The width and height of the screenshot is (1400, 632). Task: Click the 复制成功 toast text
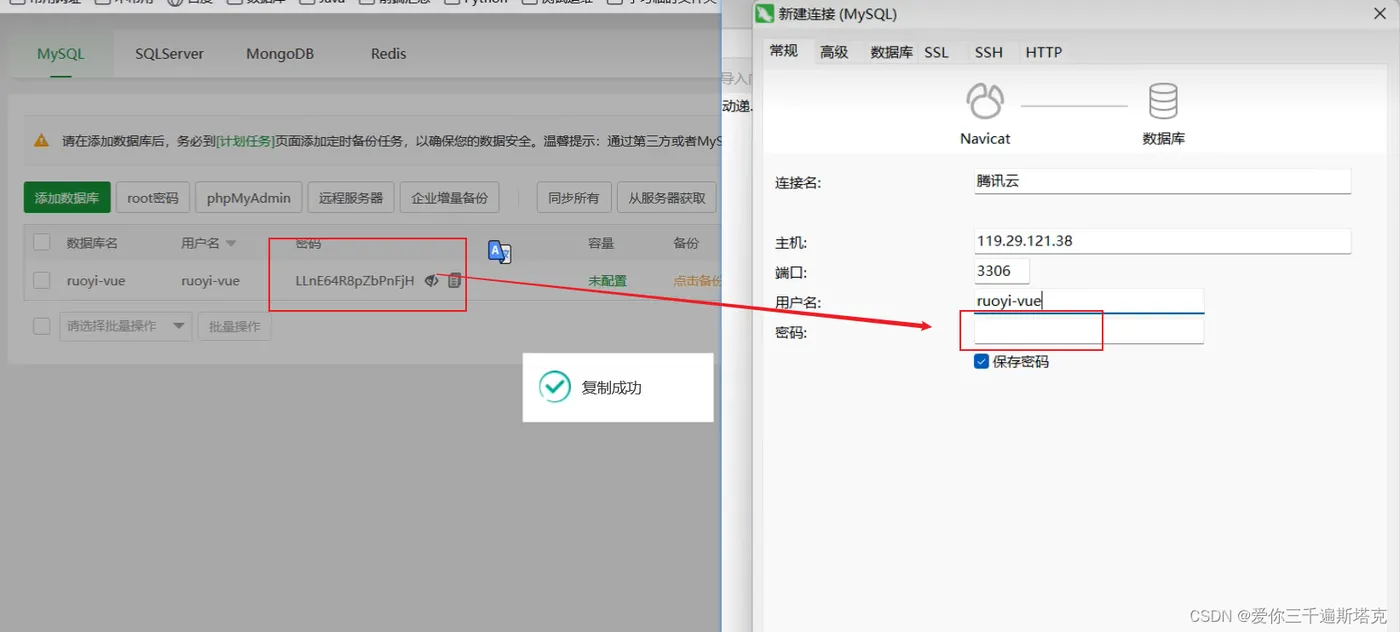pos(612,387)
